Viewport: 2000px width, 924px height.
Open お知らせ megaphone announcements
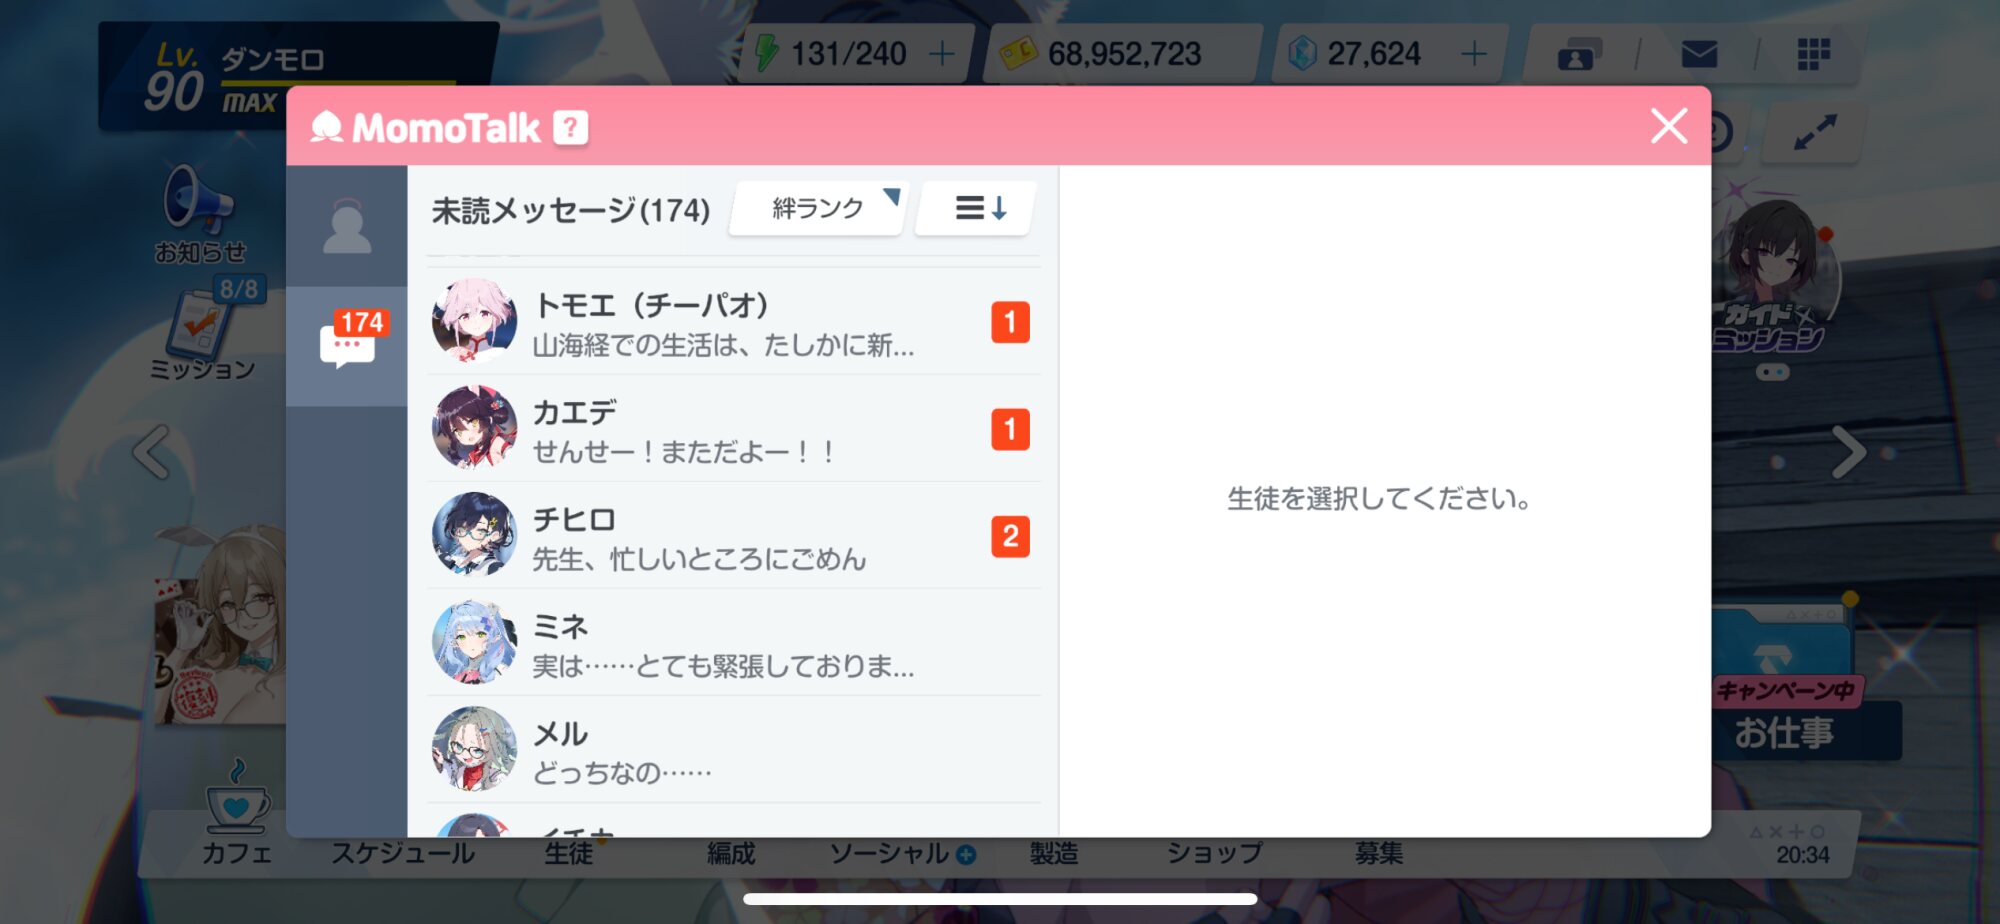200,214
